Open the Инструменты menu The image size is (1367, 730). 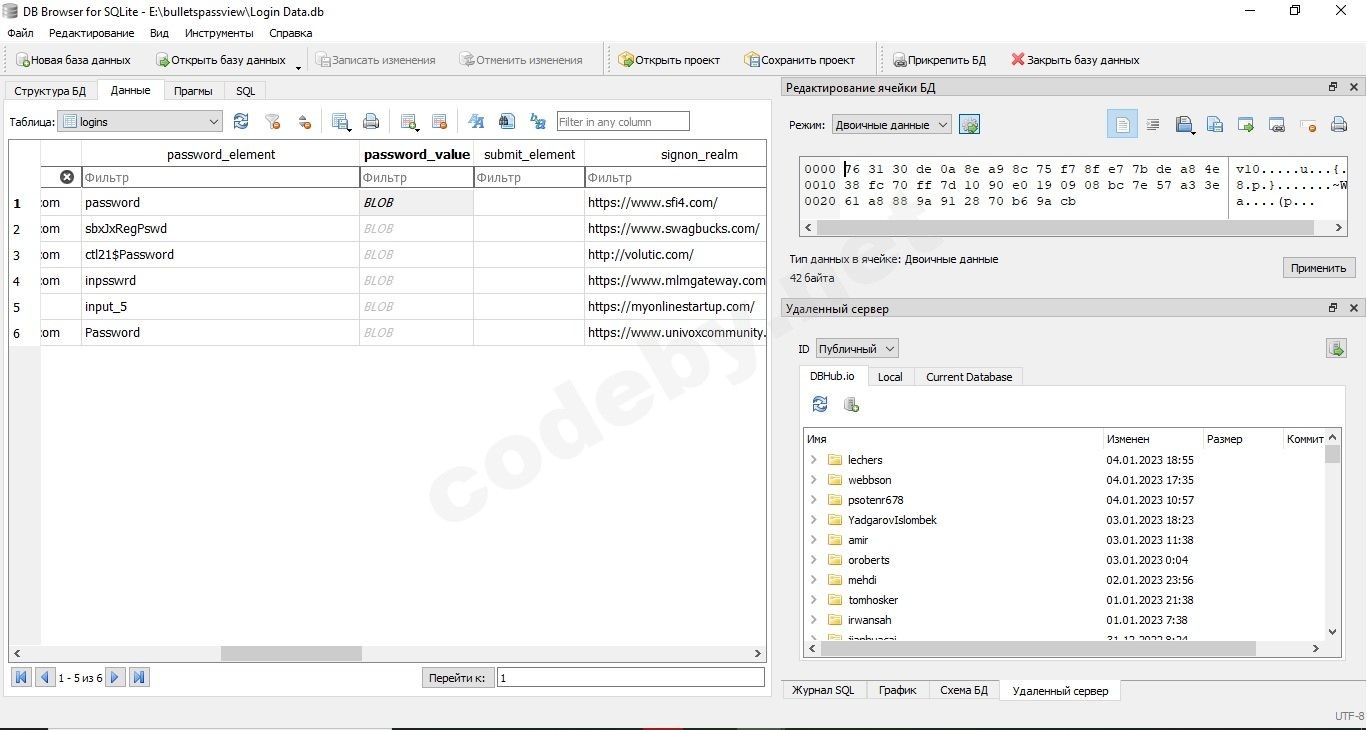pos(219,33)
